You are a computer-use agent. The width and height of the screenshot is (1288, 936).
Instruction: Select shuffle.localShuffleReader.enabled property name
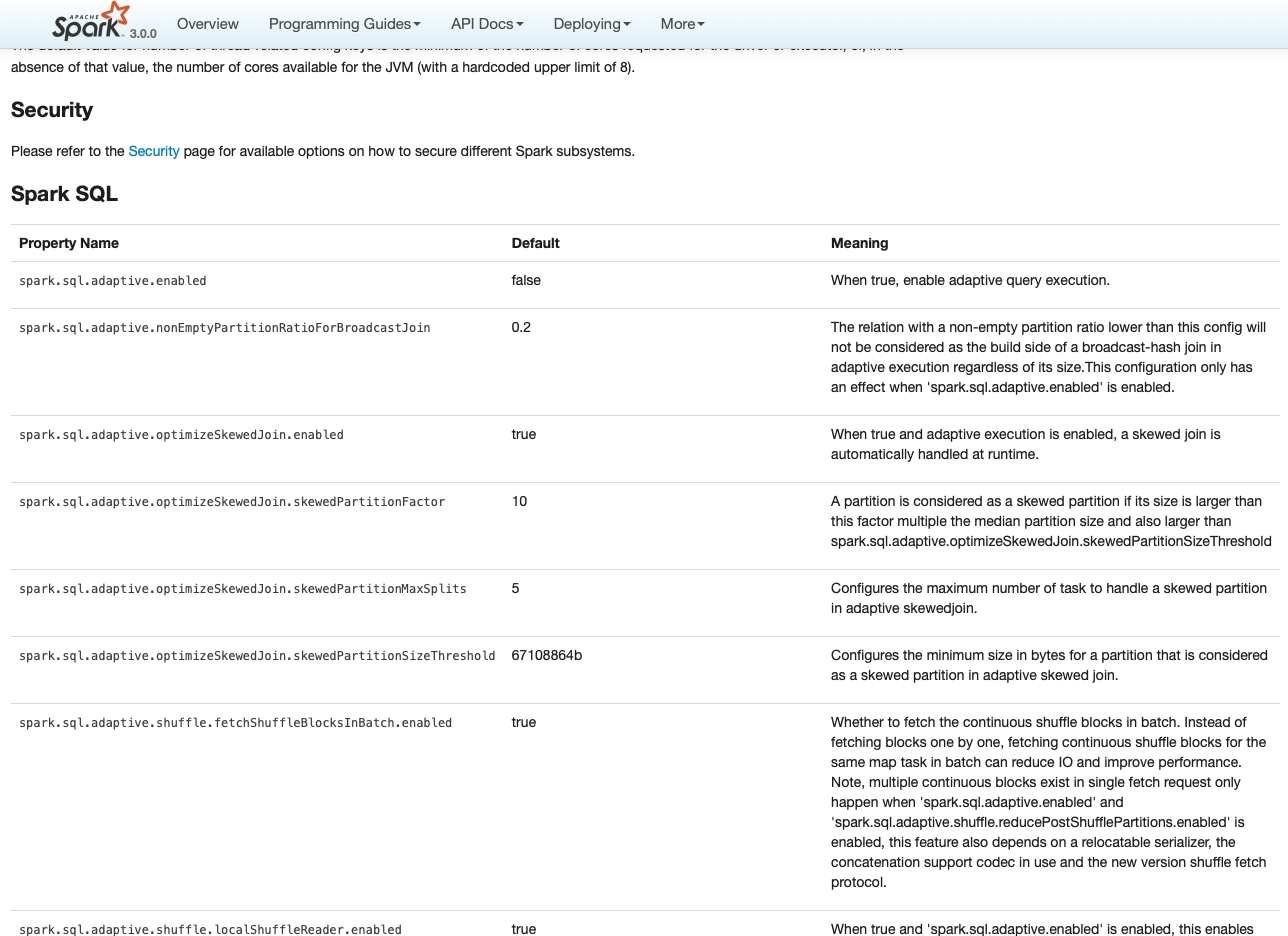pos(210,929)
